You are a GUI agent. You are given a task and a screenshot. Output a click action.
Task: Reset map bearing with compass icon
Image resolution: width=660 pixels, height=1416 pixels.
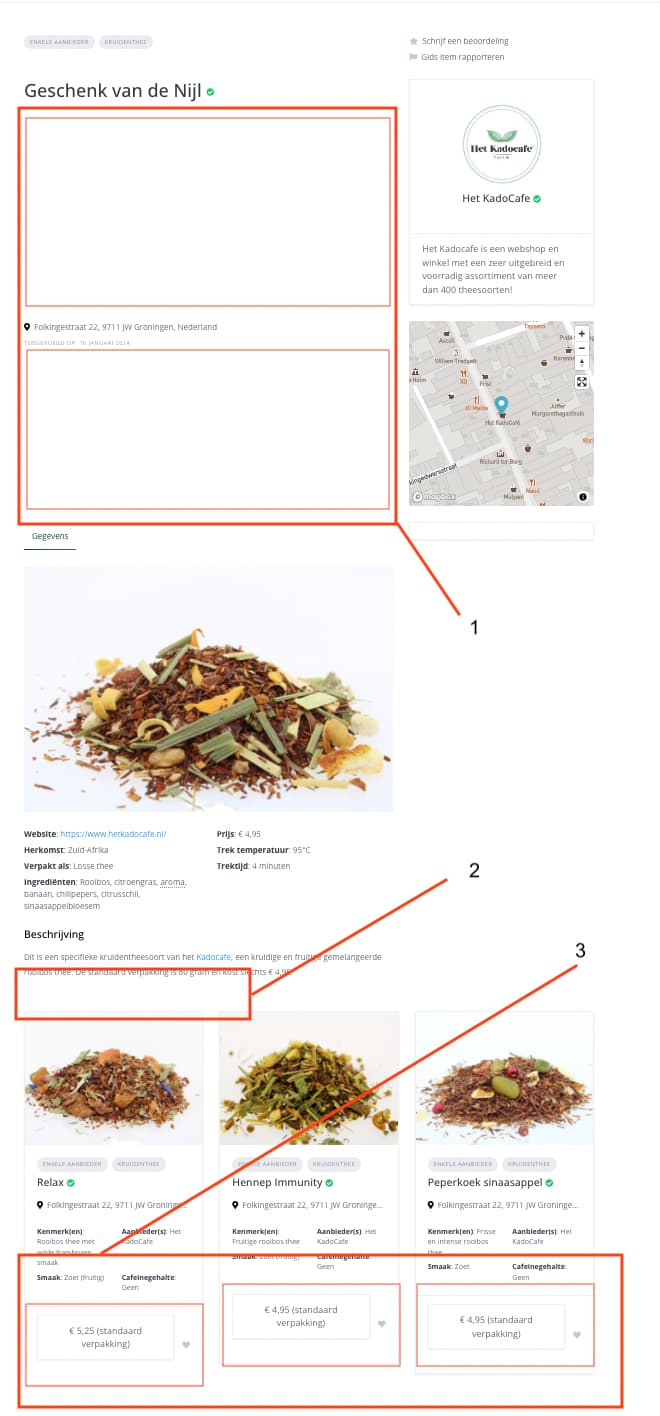coord(582,362)
